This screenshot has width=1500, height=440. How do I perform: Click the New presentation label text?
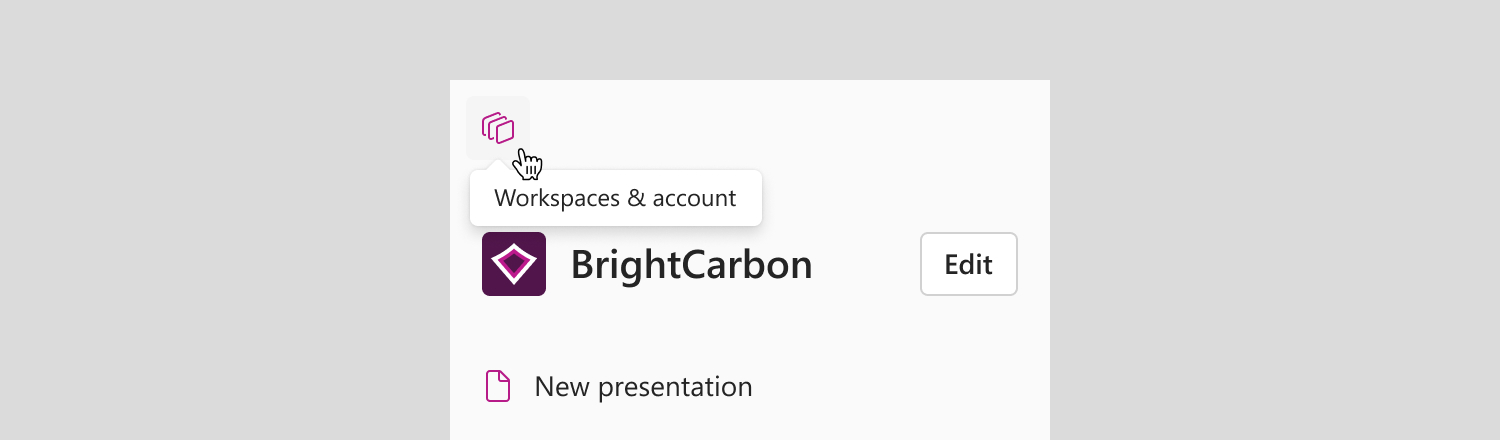643,387
